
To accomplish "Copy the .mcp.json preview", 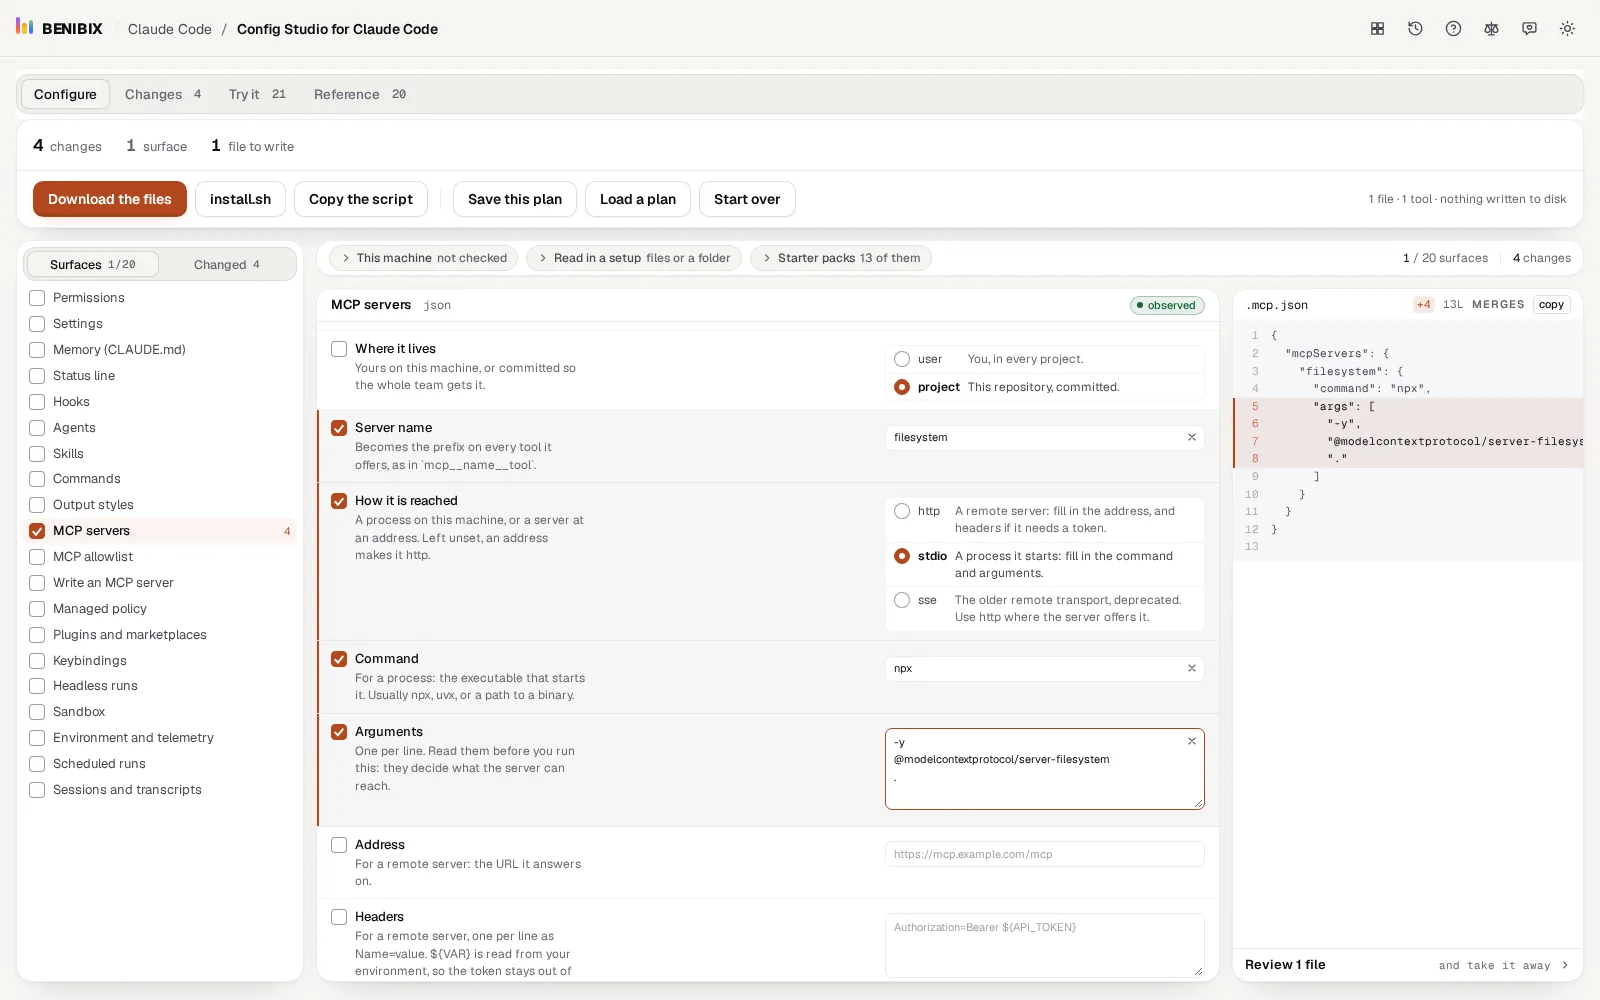I will point(1551,305).
